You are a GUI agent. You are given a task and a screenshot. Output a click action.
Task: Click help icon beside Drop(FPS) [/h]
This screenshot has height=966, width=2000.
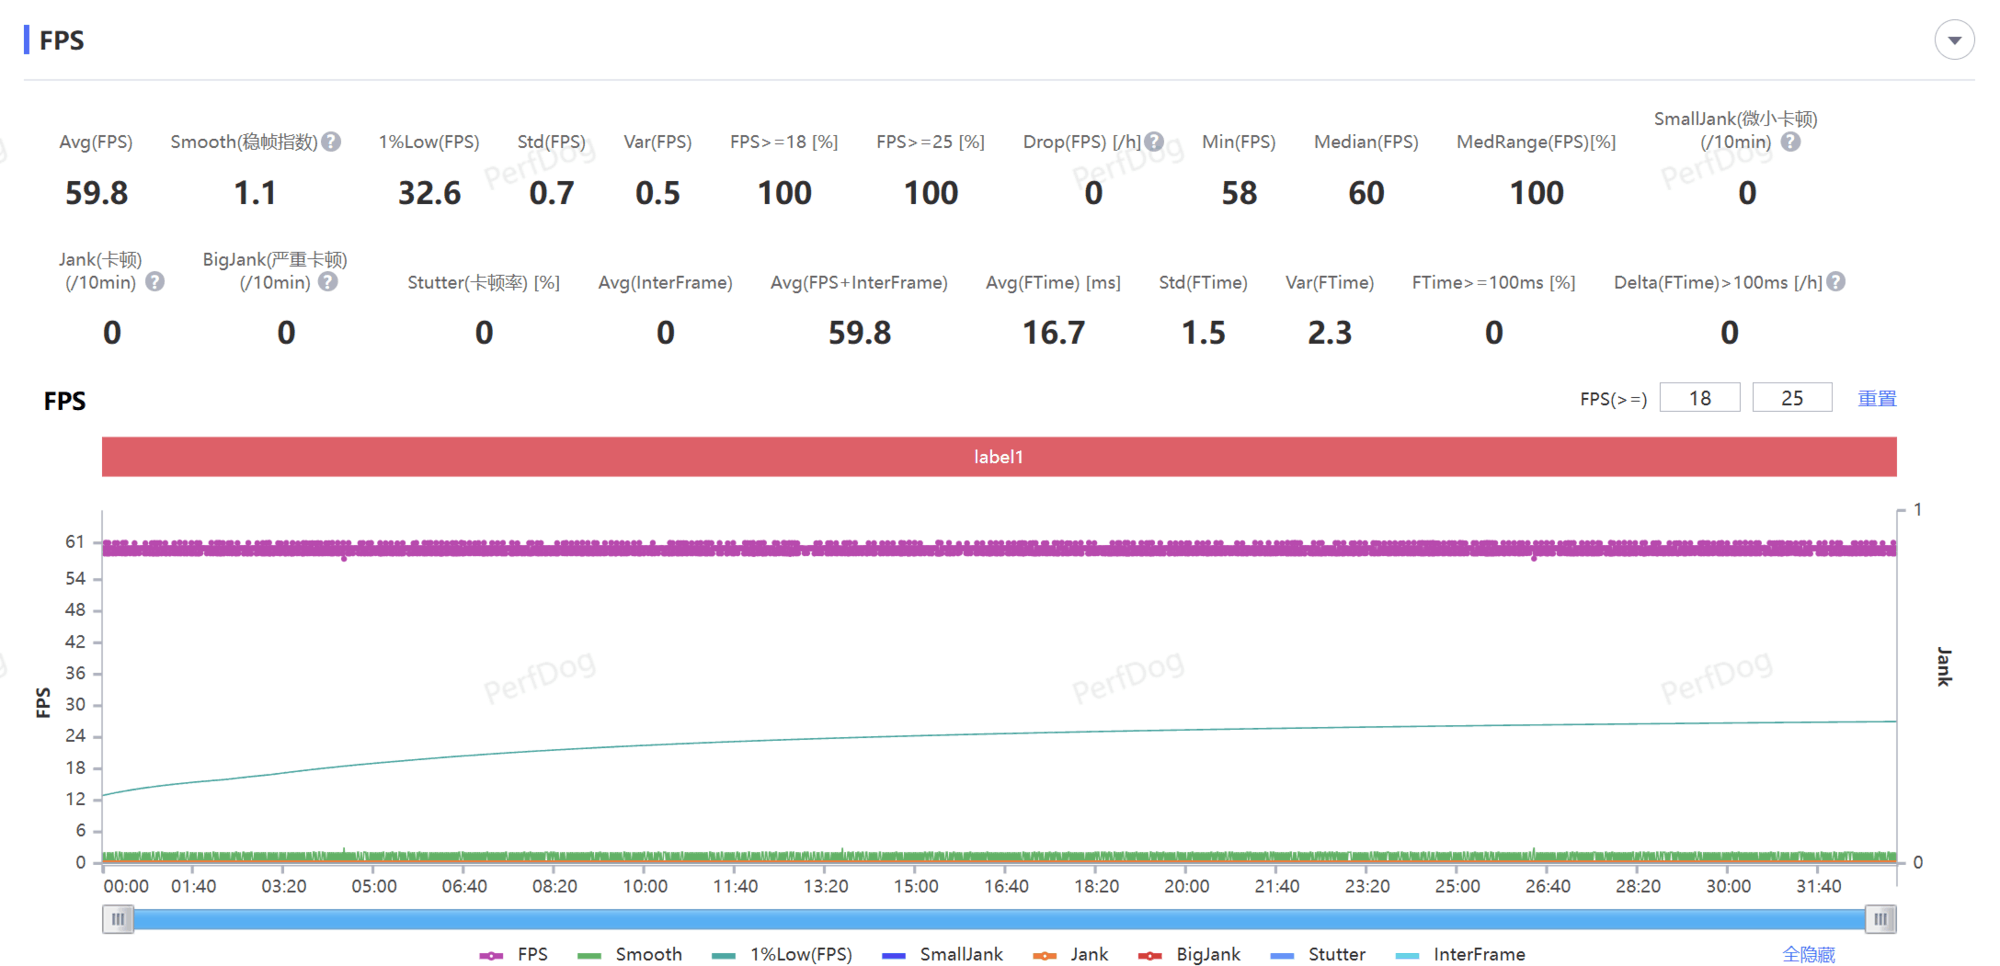(x=1154, y=142)
